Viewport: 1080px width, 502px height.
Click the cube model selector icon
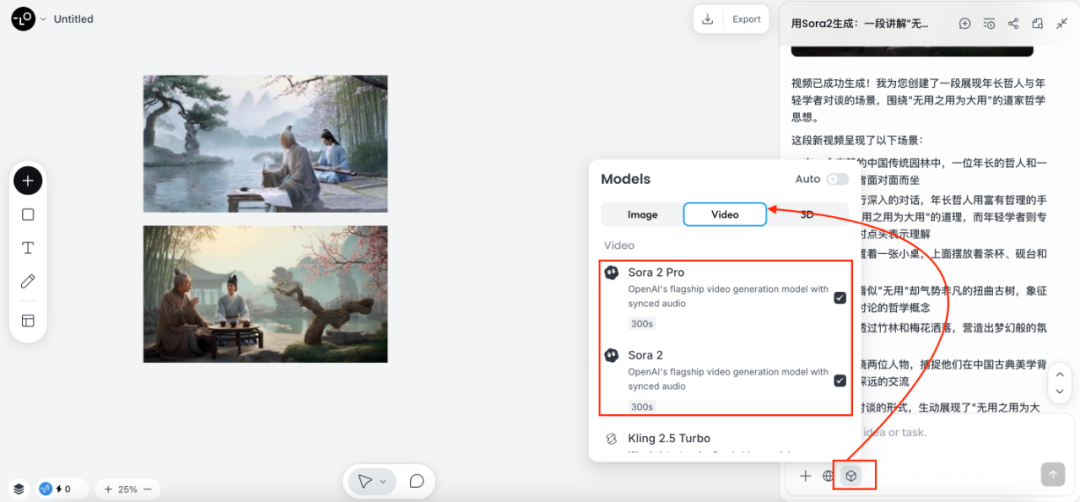pyautogui.click(x=851, y=475)
